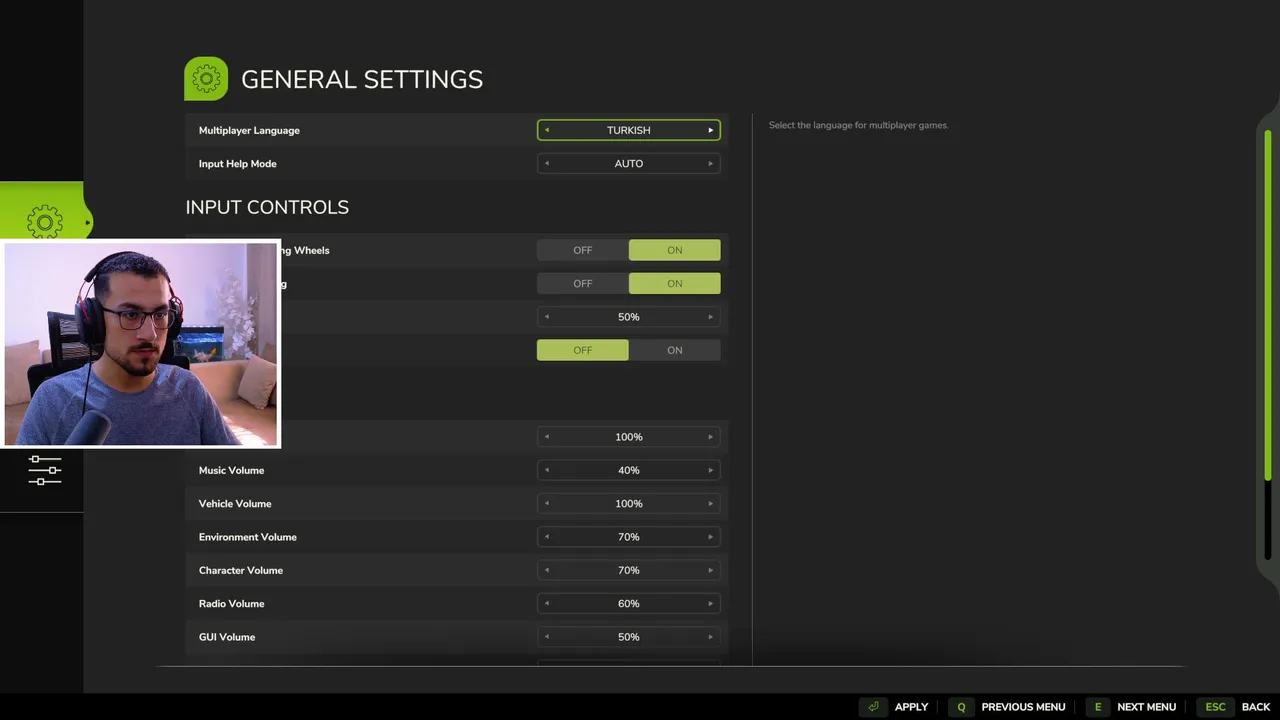
Task: Apply the settings with the APPLY button
Action: 911,707
